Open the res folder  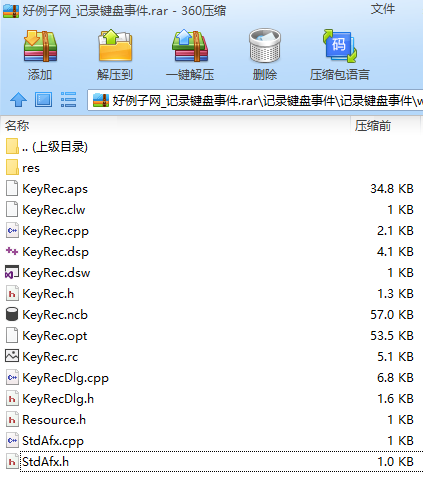click(212, 168)
